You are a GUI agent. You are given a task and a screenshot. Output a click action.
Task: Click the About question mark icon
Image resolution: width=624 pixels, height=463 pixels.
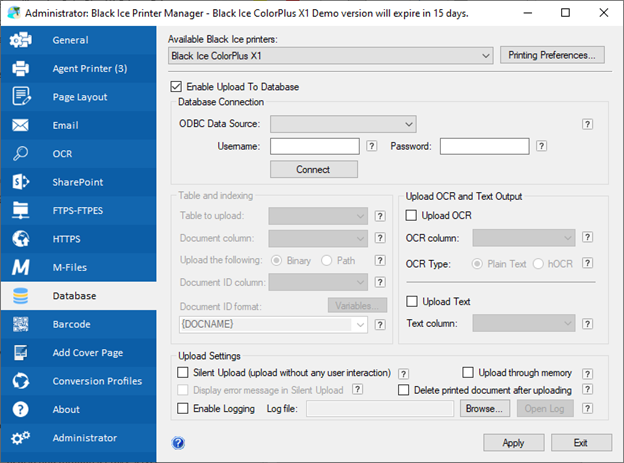[20, 409]
